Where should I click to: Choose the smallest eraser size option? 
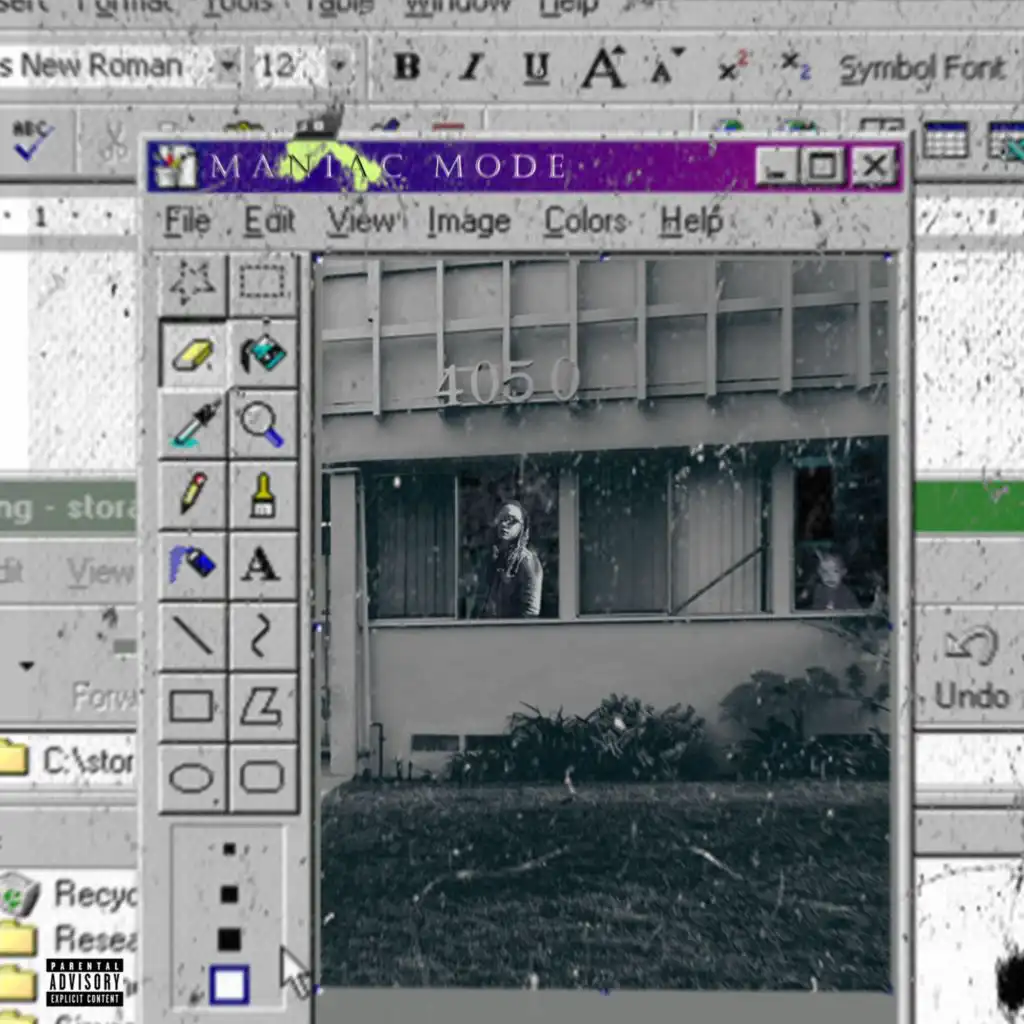229,849
